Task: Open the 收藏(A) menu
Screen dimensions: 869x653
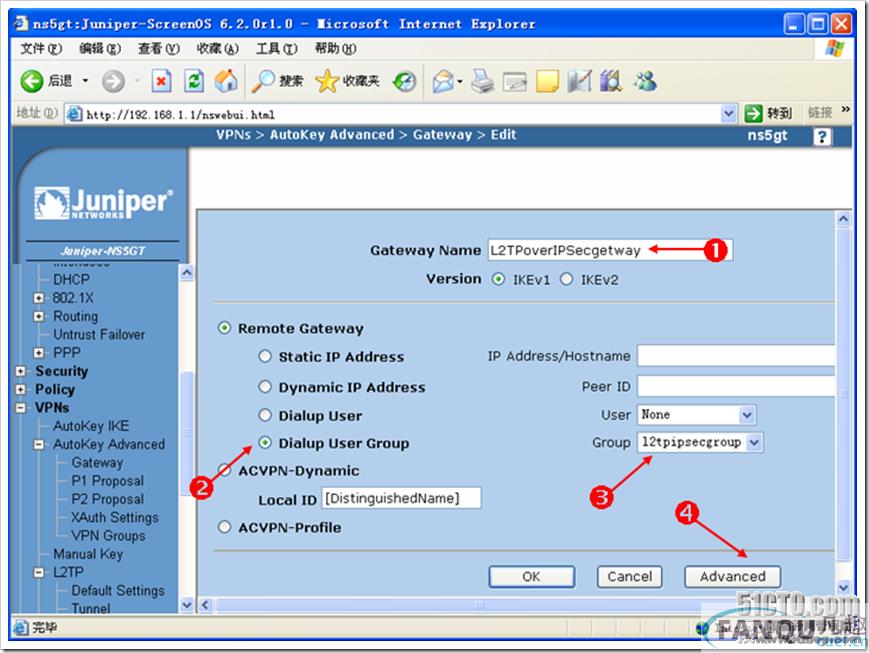Action: click(x=217, y=49)
